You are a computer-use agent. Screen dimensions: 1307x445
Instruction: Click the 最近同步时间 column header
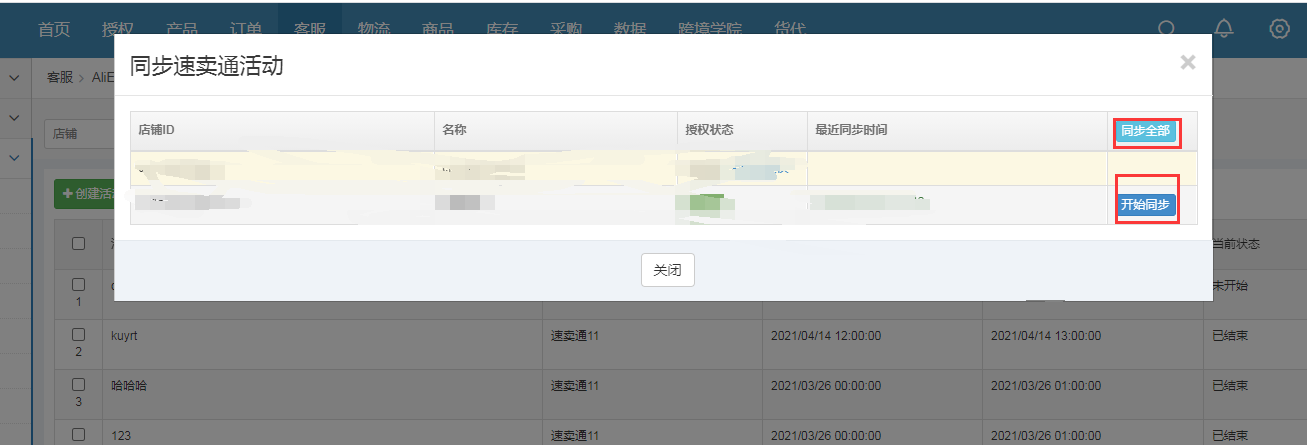coord(851,131)
